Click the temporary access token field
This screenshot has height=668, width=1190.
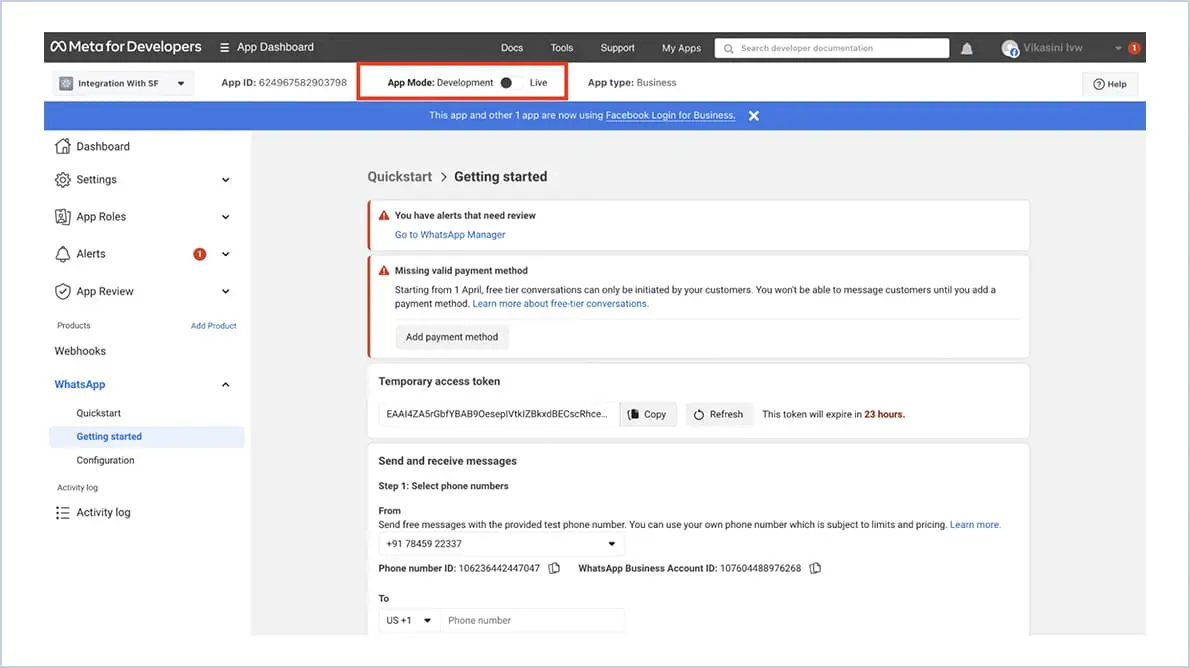pyautogui.click(x=498, y=414)
